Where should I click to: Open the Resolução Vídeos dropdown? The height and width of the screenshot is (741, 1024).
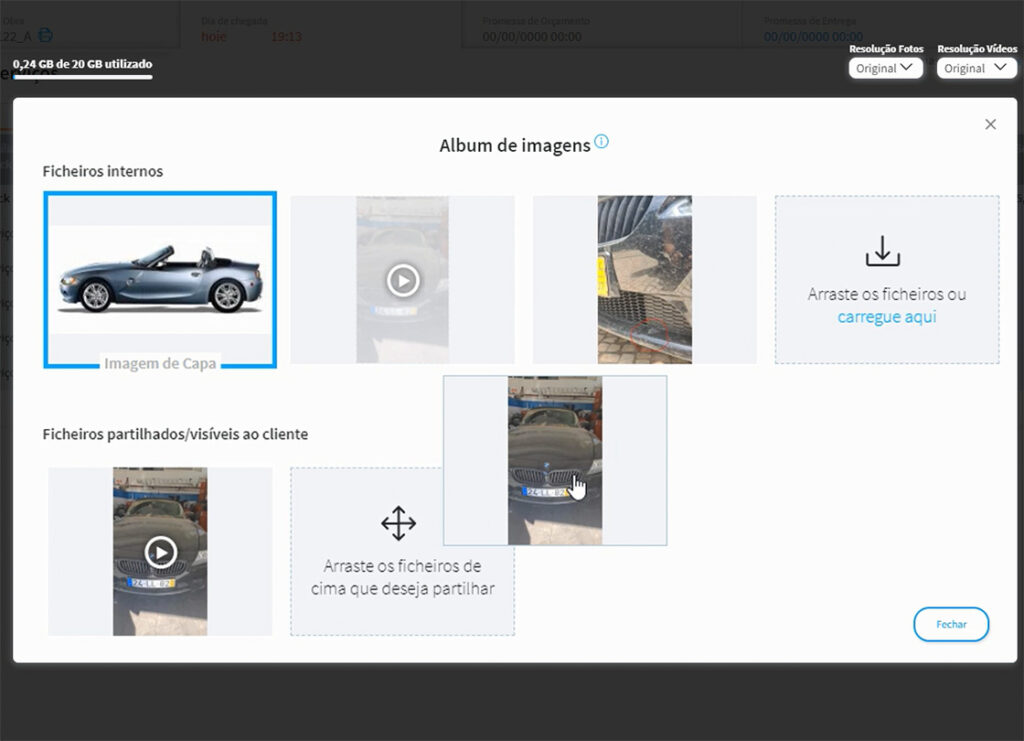click(974, 68)
